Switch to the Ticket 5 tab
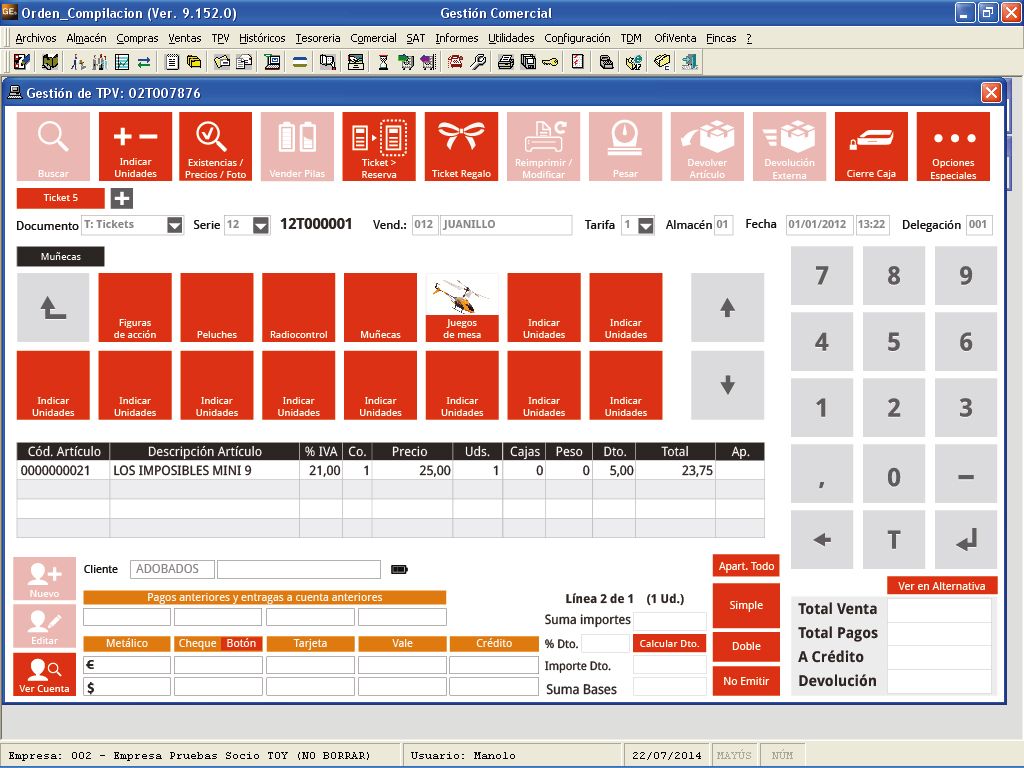Screen dimensions: 1024x768 coord(60,198)
